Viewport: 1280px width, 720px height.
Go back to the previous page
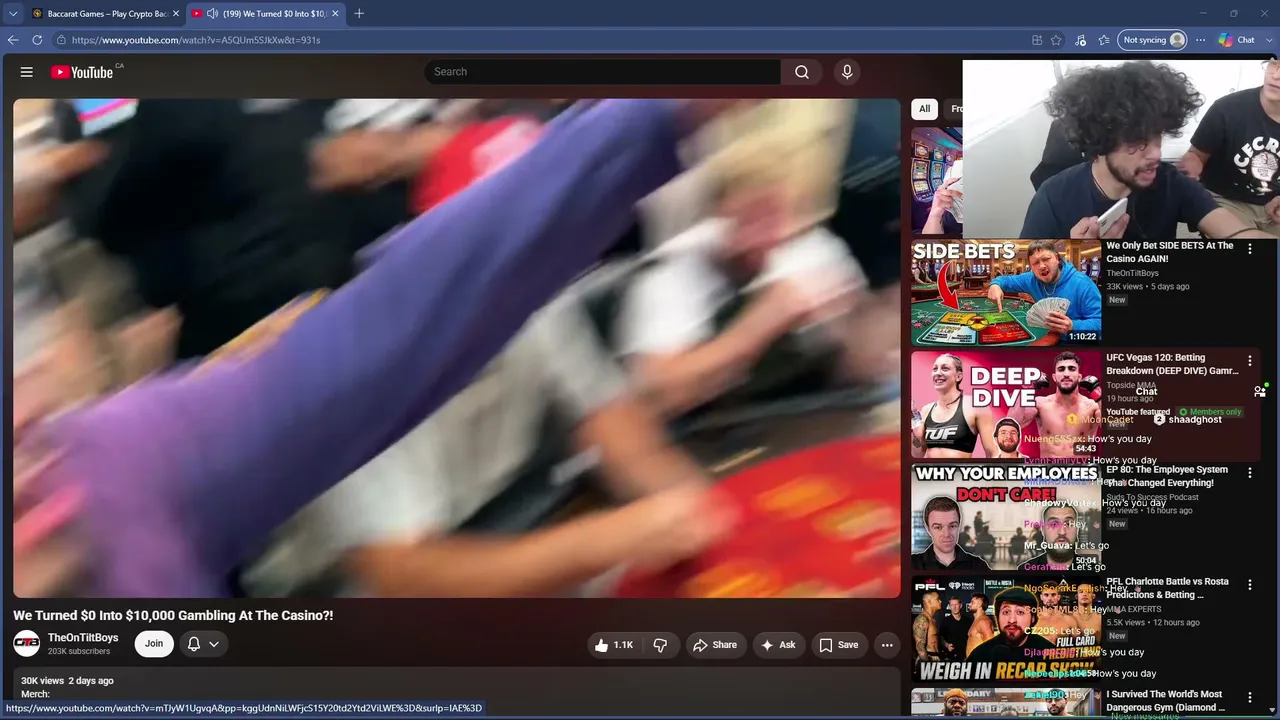[13, 40]
